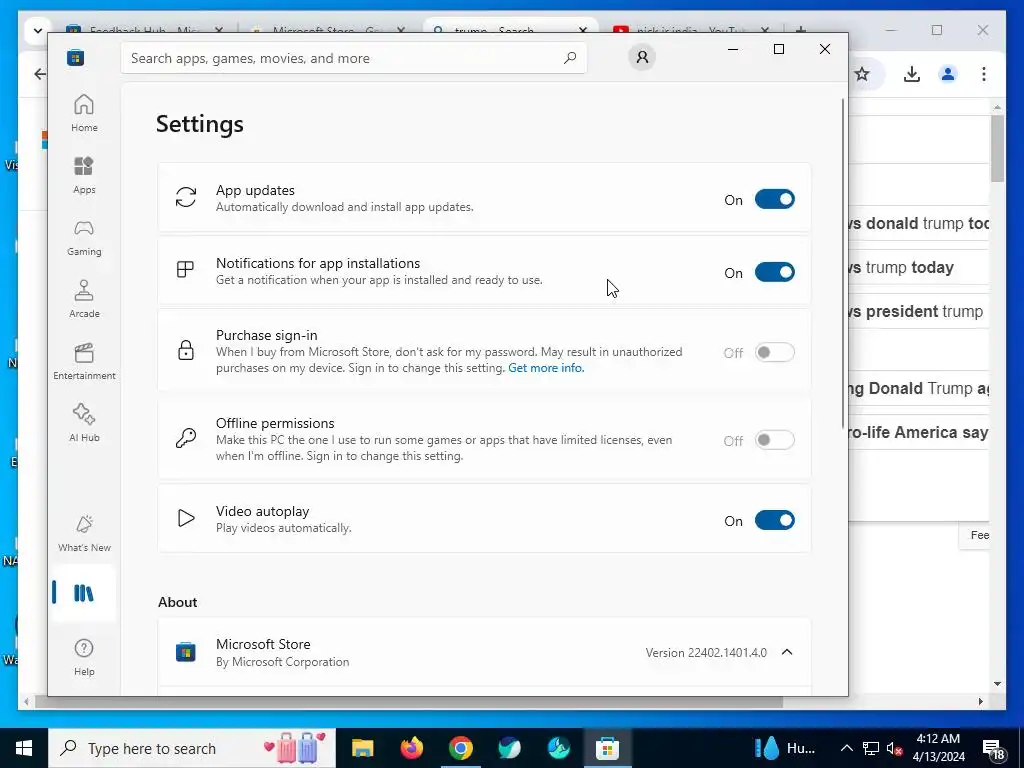Open the Entertainment section
The width and height of the screenshot is (1024, 768).
pyautogui.click(x=84, y=361)
